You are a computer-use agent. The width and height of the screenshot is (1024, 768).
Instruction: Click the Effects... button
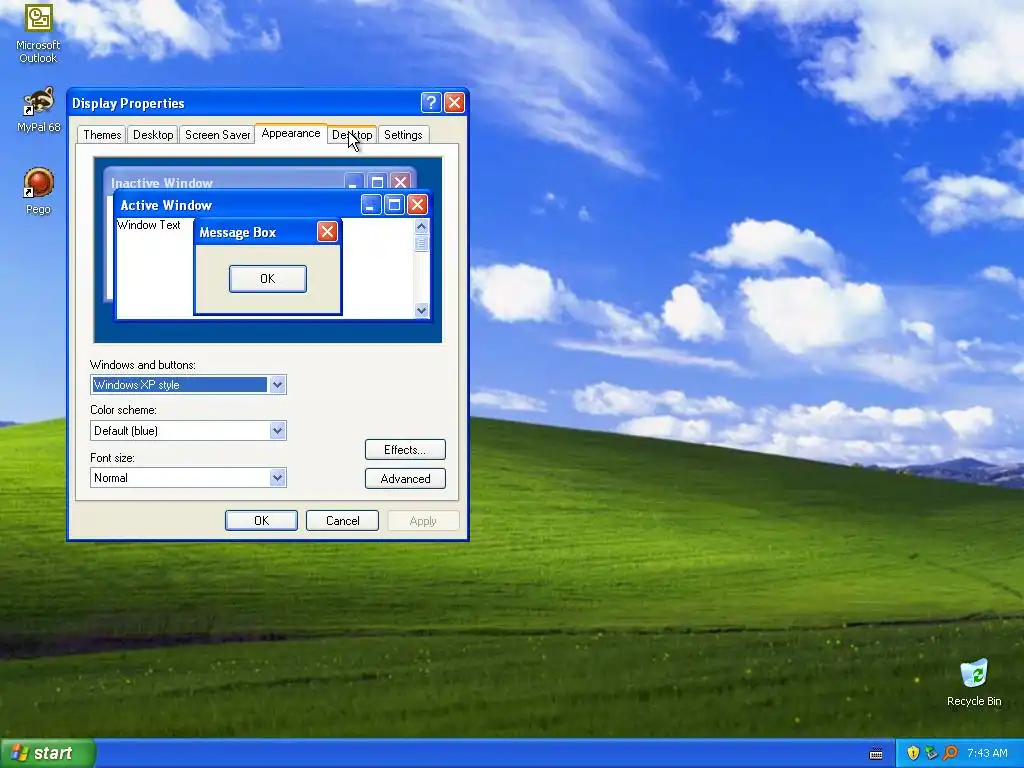click(405, 450)
